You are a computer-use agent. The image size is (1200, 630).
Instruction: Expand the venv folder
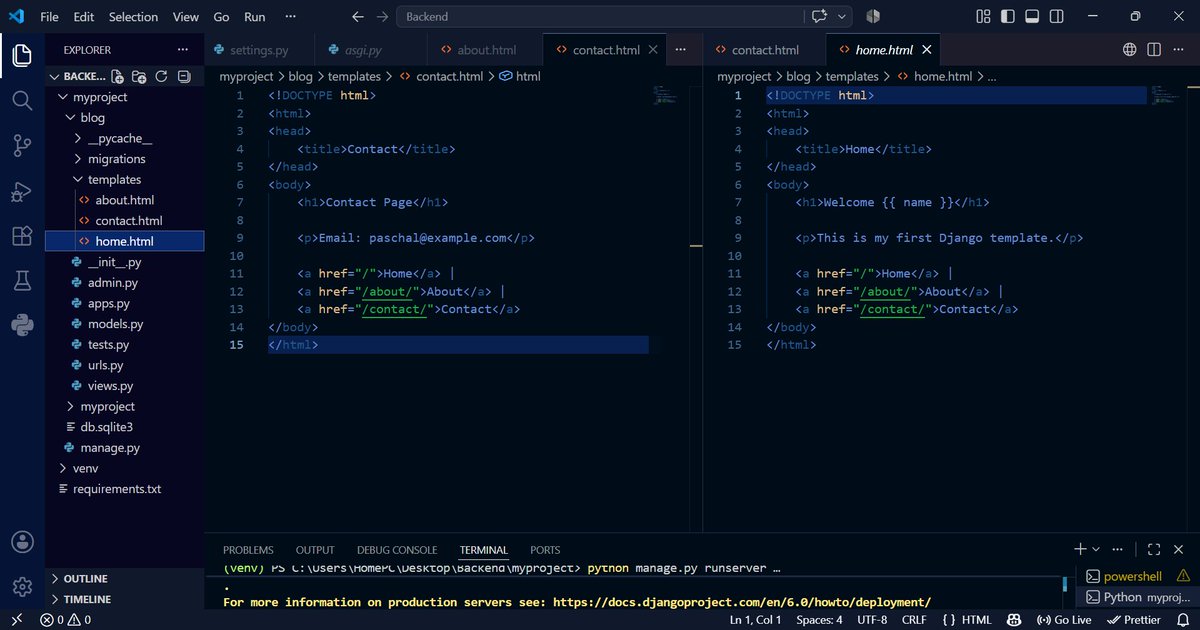coord(63,468)
